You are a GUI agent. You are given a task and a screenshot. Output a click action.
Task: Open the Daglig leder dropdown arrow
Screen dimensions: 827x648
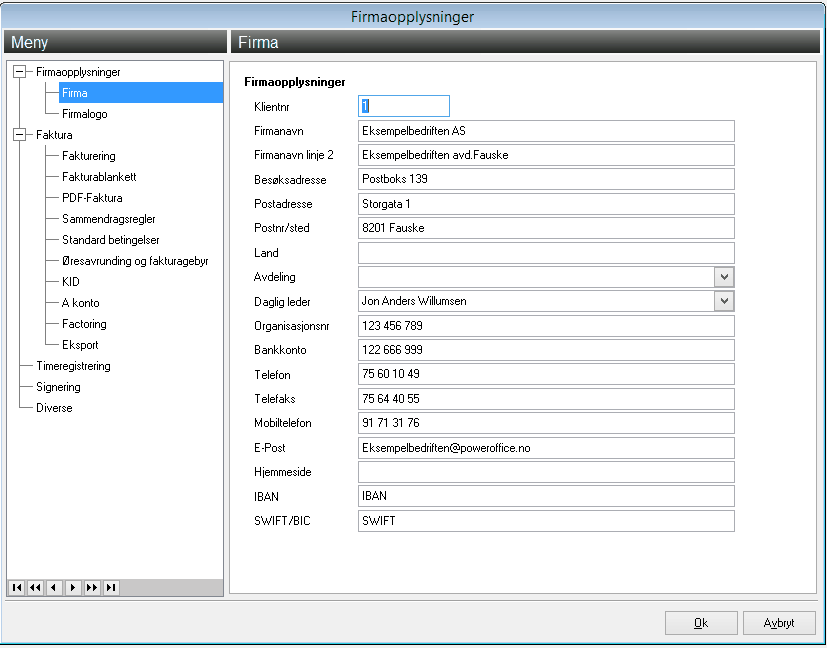(x=724, y=301)
